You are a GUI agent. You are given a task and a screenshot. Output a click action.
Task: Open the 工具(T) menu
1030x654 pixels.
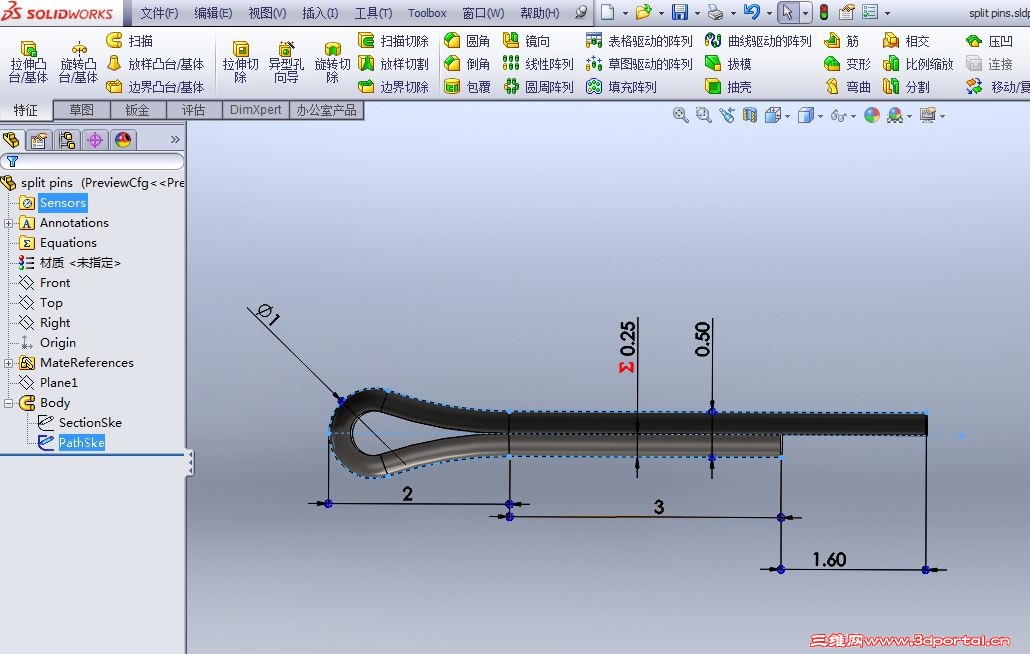[373, 12]
